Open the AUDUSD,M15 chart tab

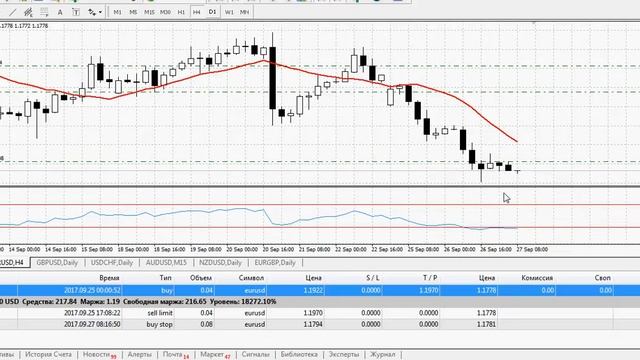[166, 262]
